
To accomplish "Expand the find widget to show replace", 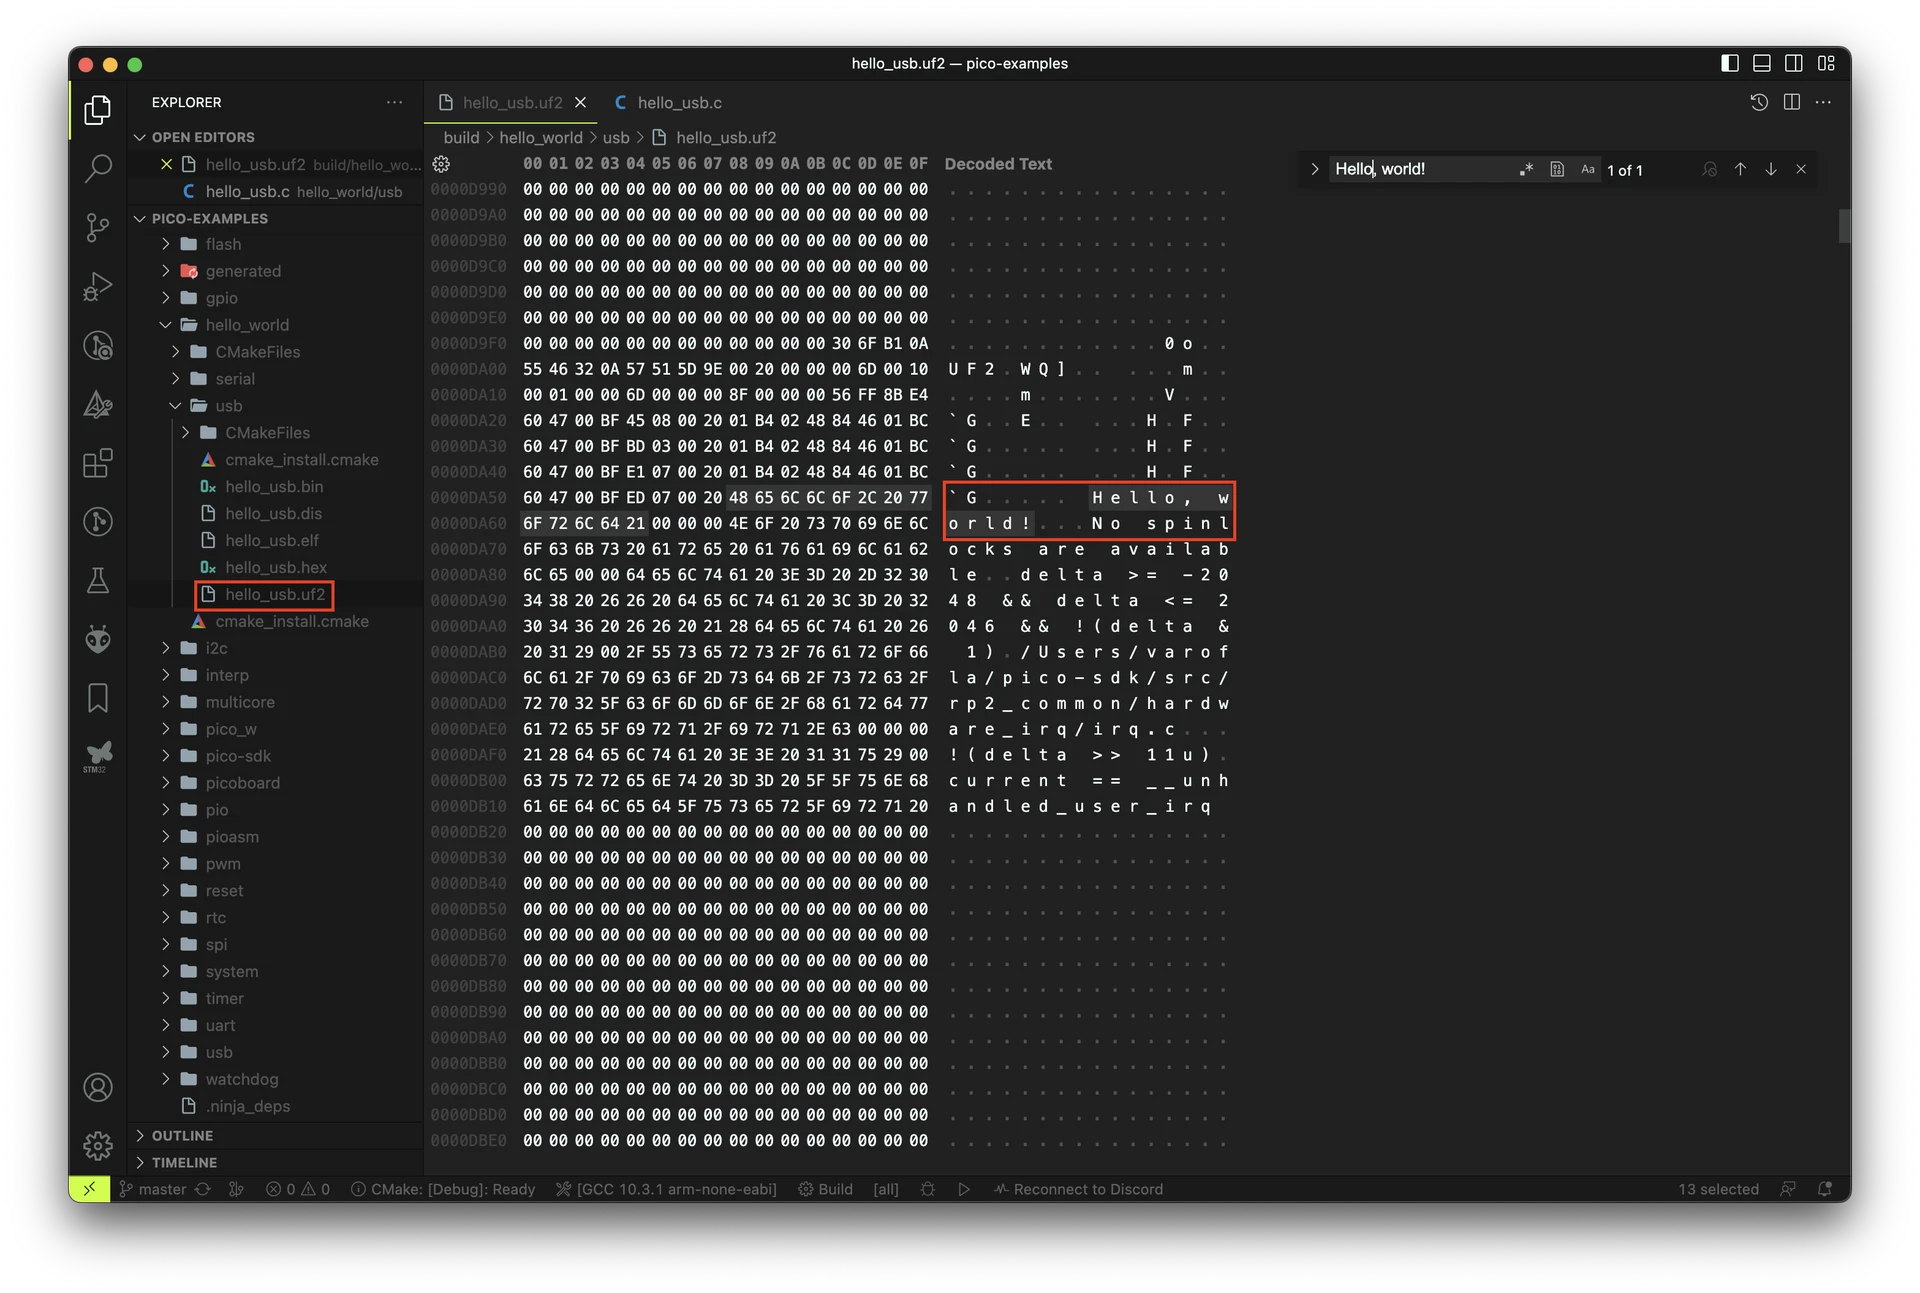I will (1315, 170).
